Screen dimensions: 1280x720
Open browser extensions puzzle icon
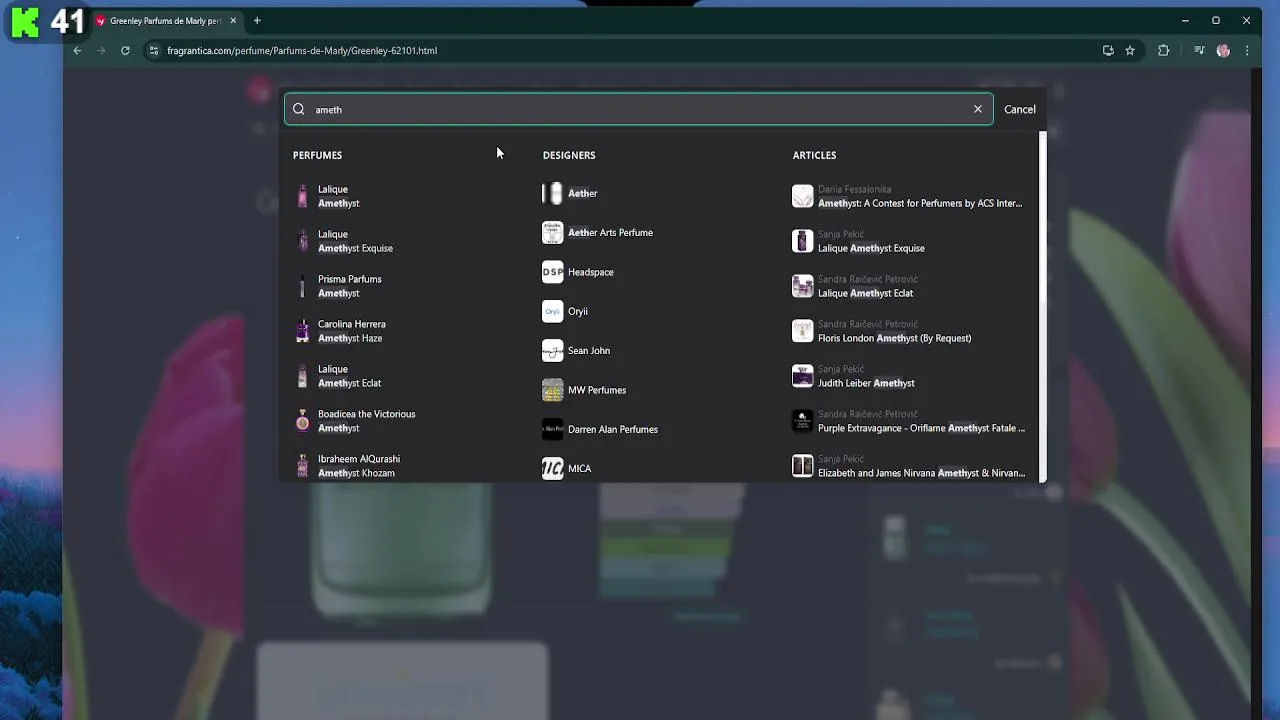pos(1163,50)
